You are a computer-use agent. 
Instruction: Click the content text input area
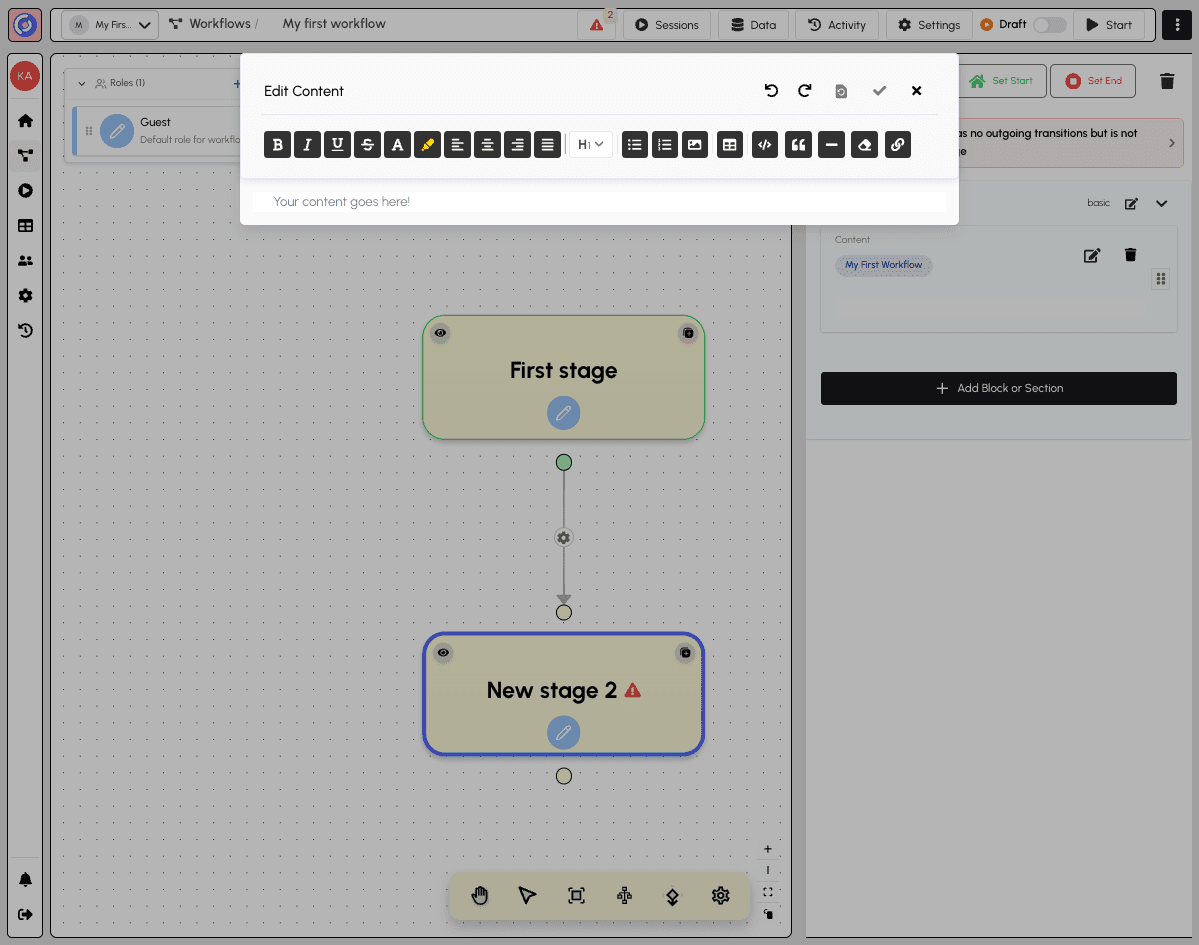[x=598, y=202]
